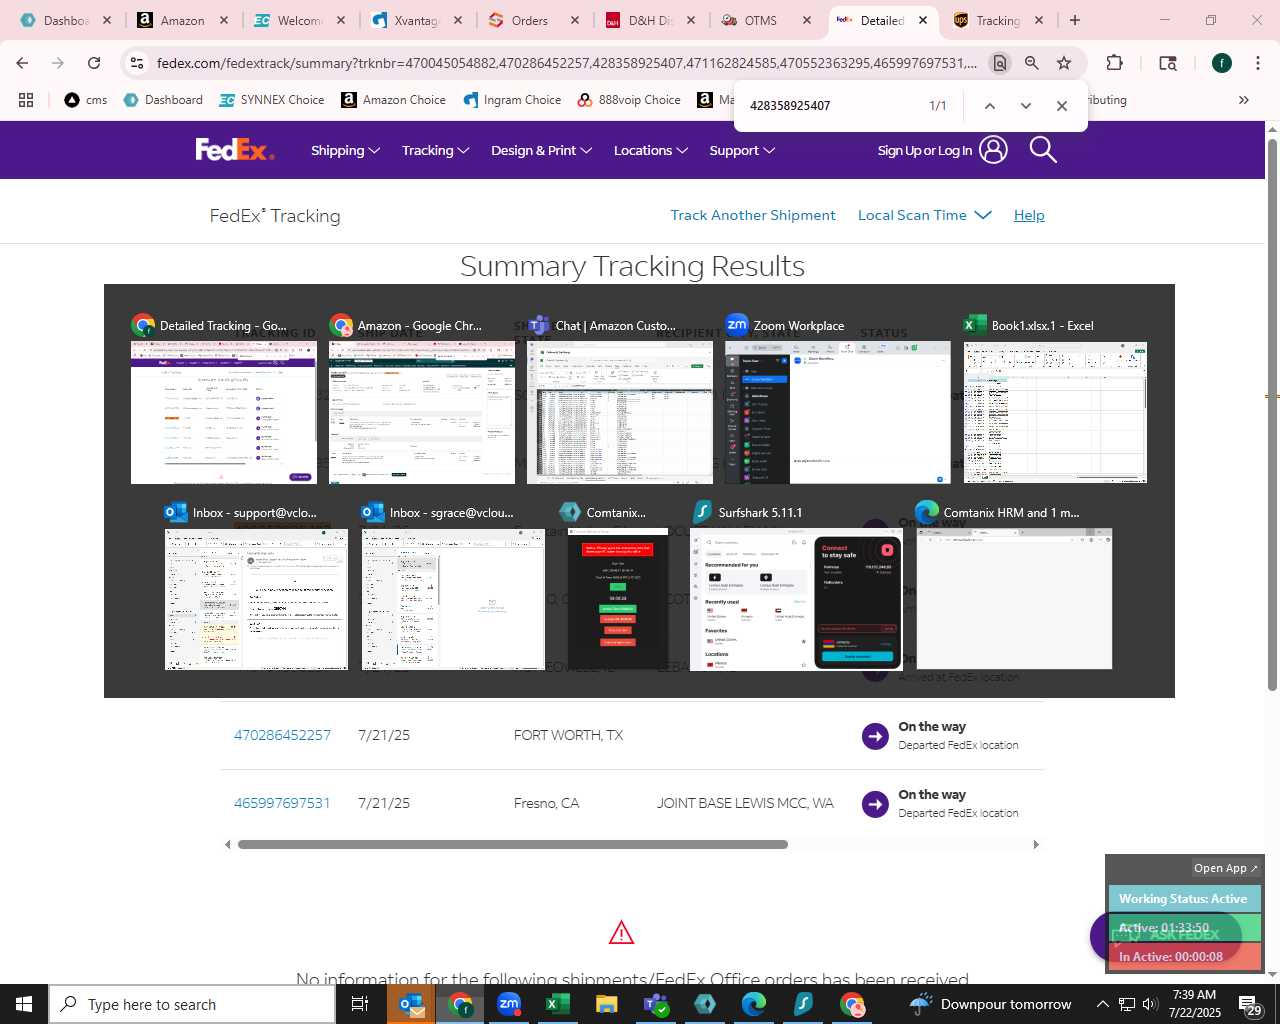Switch to the Amazon browser tab
1280x1024 pixels.
coord(183,20)
